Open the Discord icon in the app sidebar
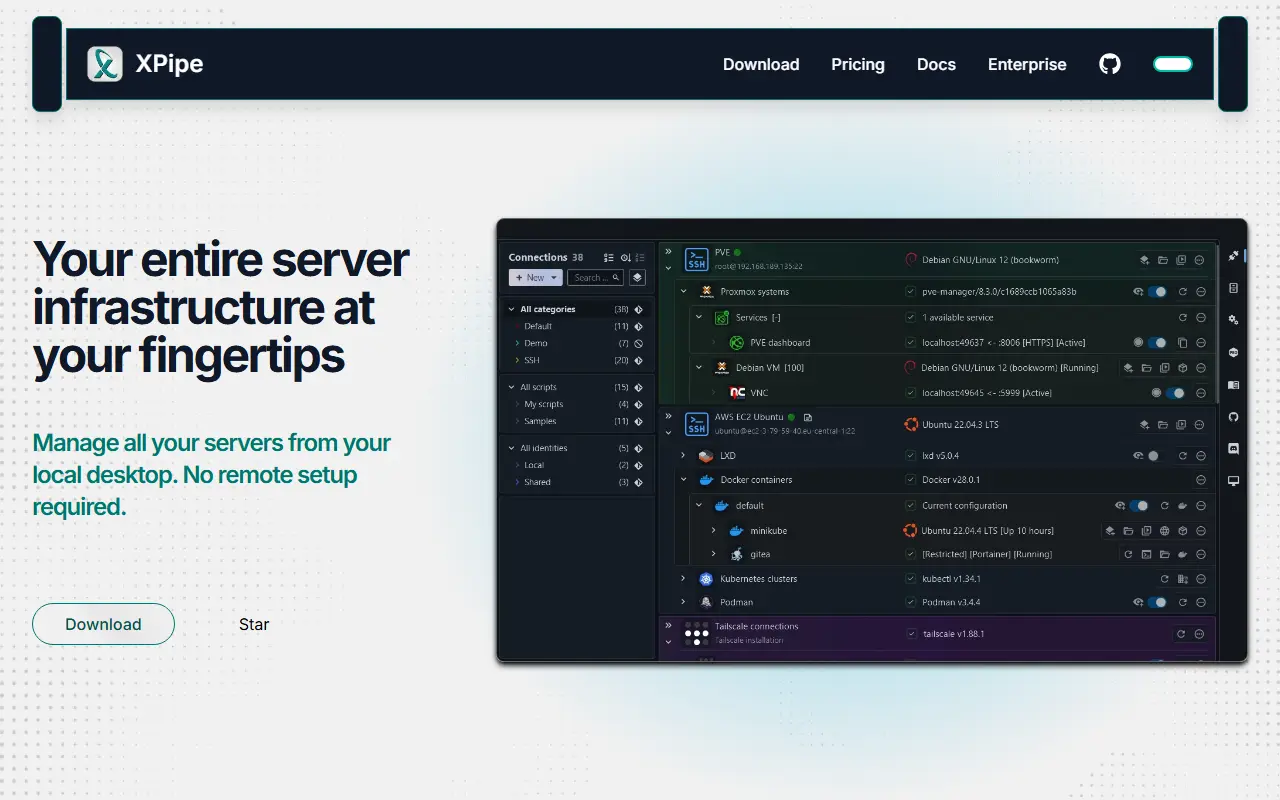This screenshot has height=800, width=1280. [x=1233, y=449]
